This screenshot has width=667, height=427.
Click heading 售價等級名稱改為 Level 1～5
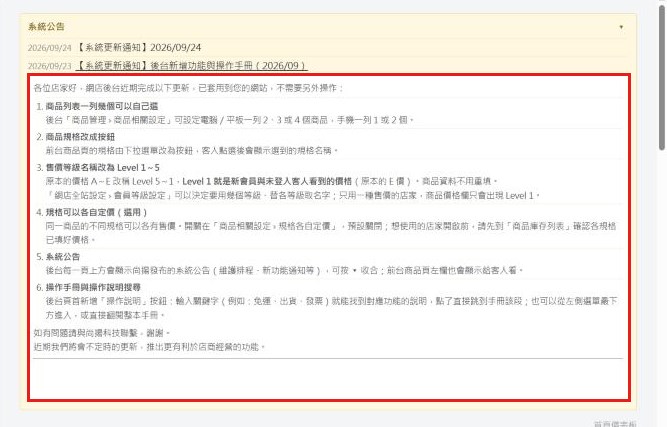pos(103,168)
